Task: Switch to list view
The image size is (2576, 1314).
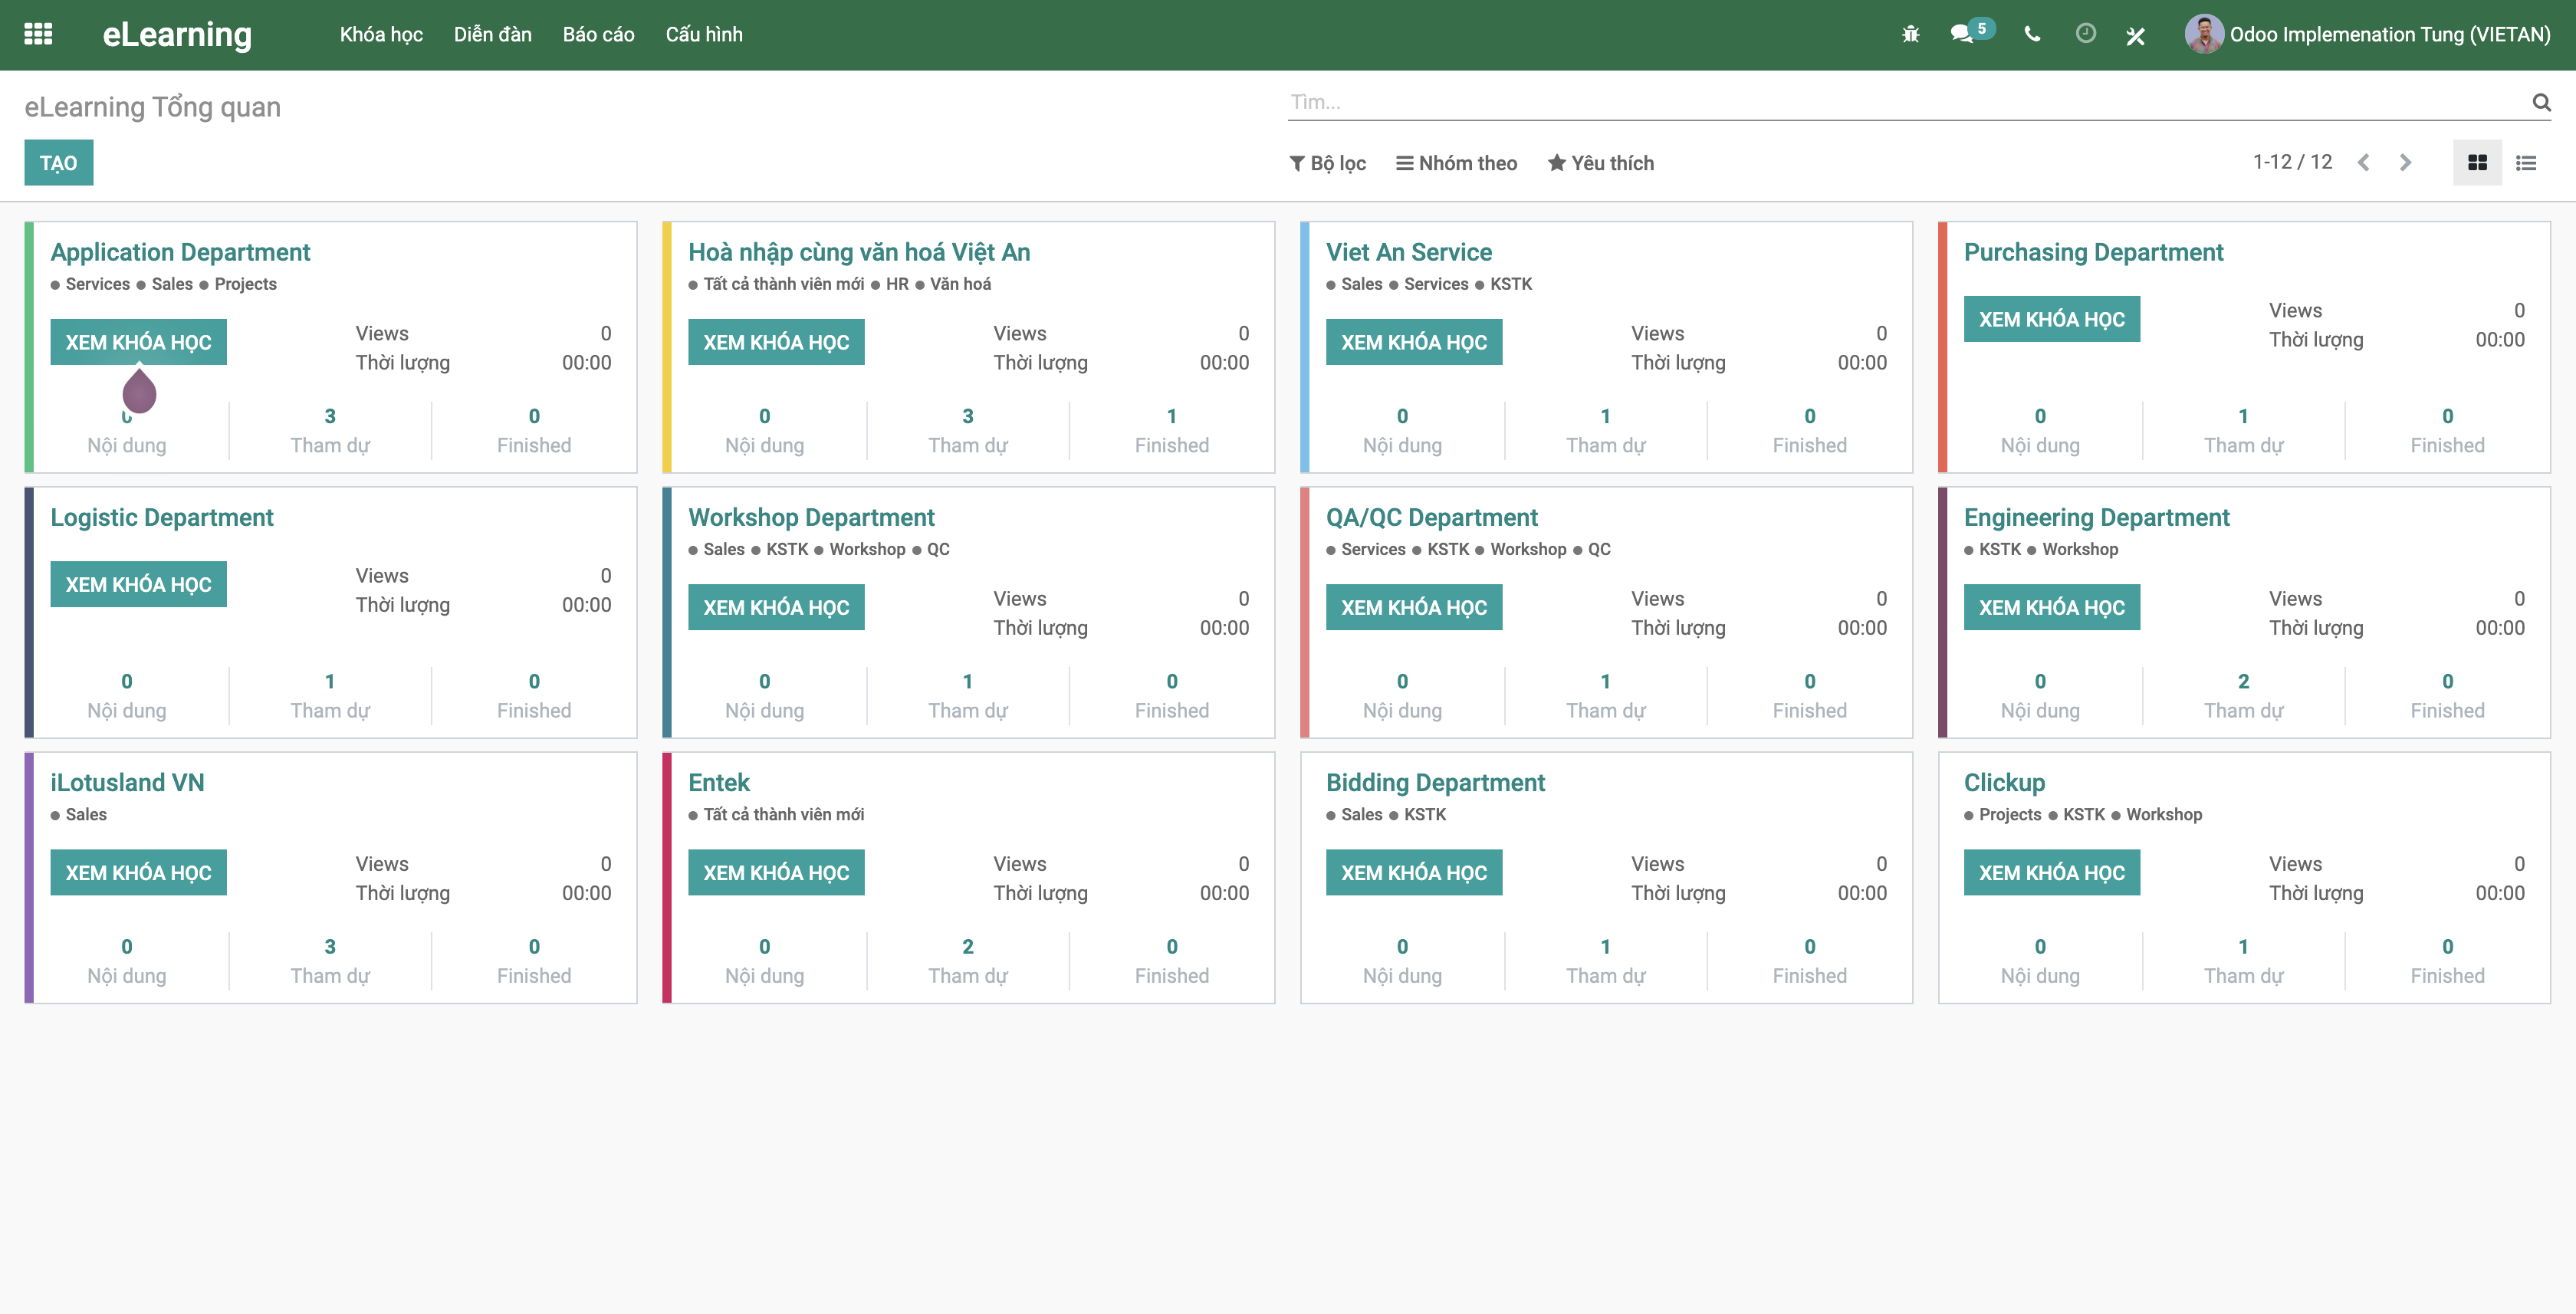Action: coord(2526,163)
